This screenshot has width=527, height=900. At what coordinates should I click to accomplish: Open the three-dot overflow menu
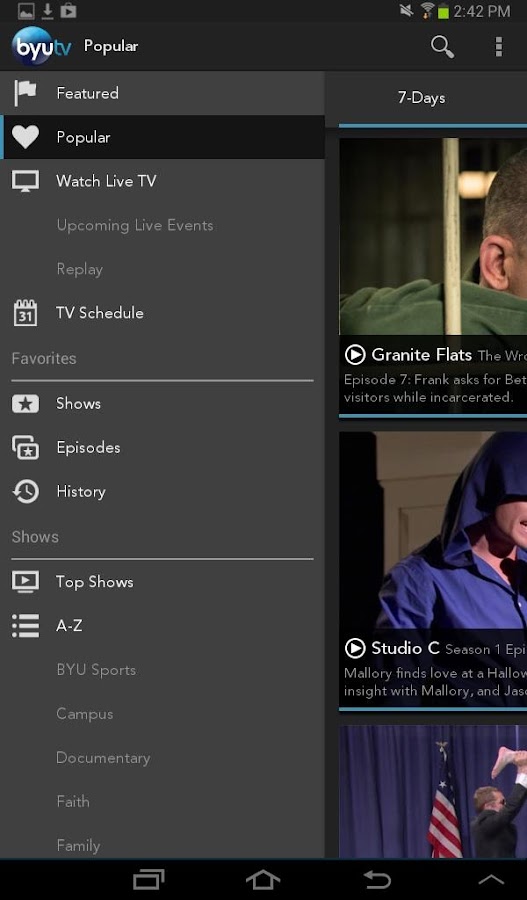click(498, 46)
